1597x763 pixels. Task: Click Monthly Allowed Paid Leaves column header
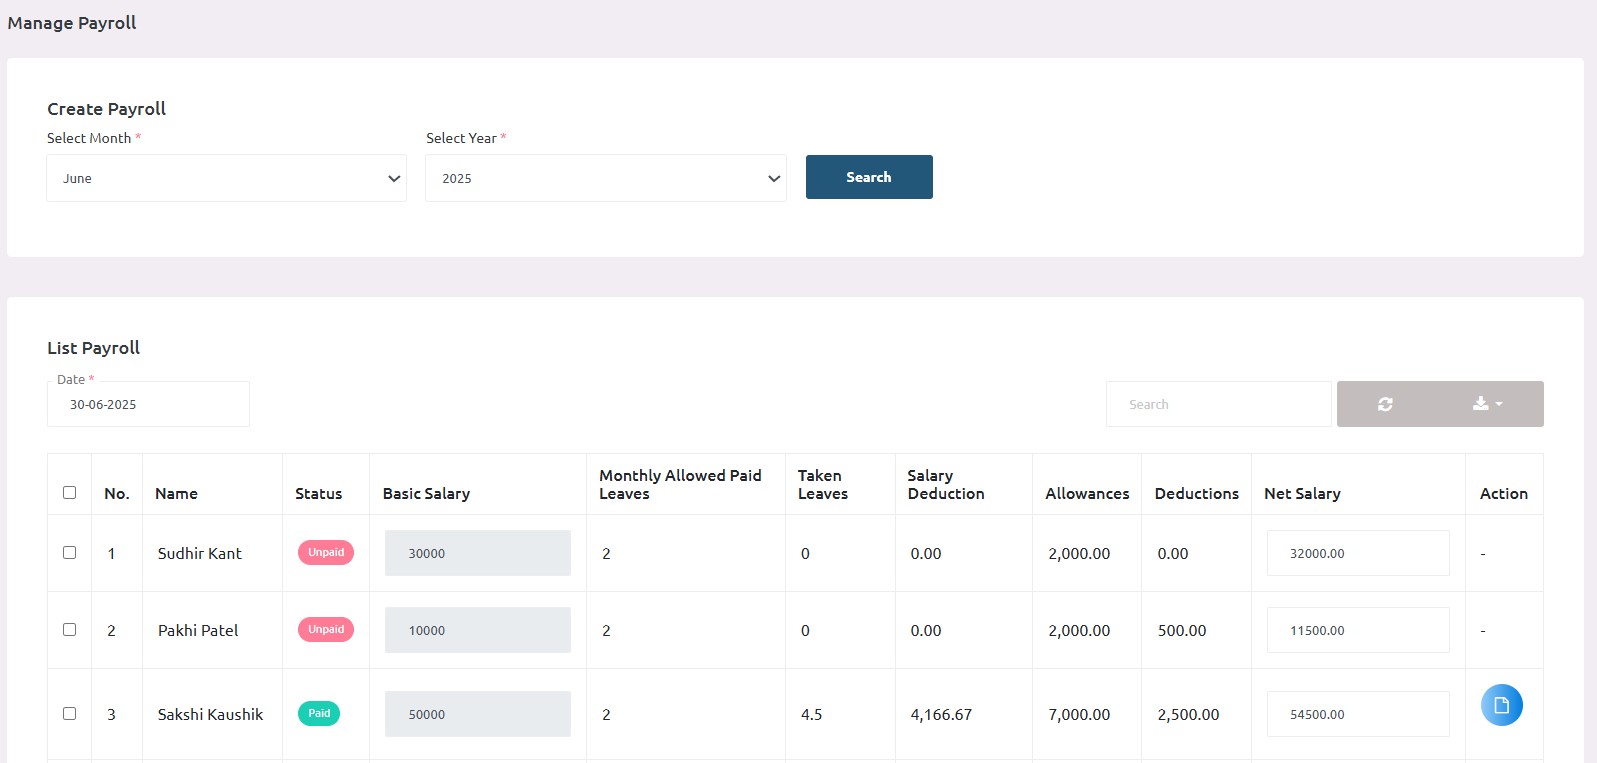[680, 484]
